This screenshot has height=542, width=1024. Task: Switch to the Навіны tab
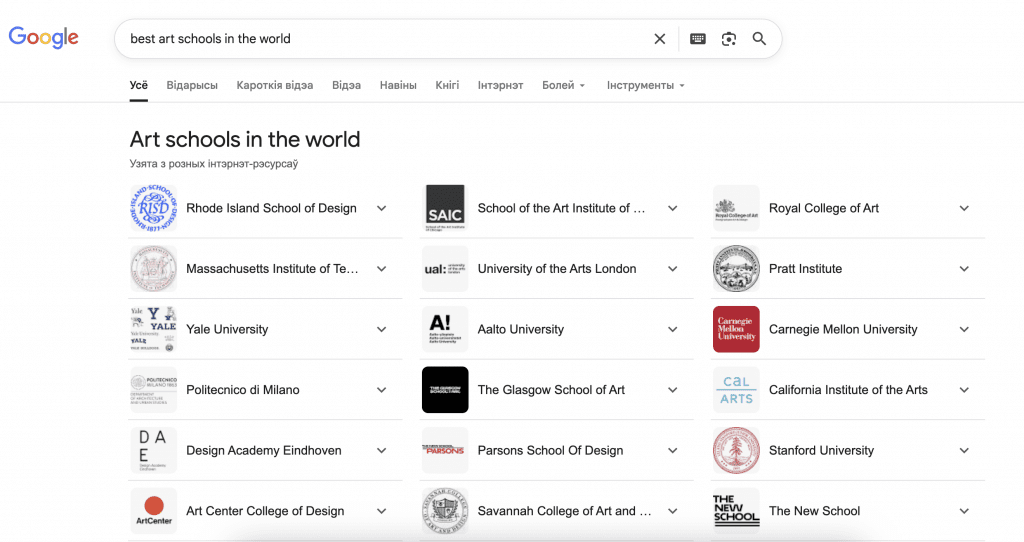pyautogui.click(x=398, y=86)
